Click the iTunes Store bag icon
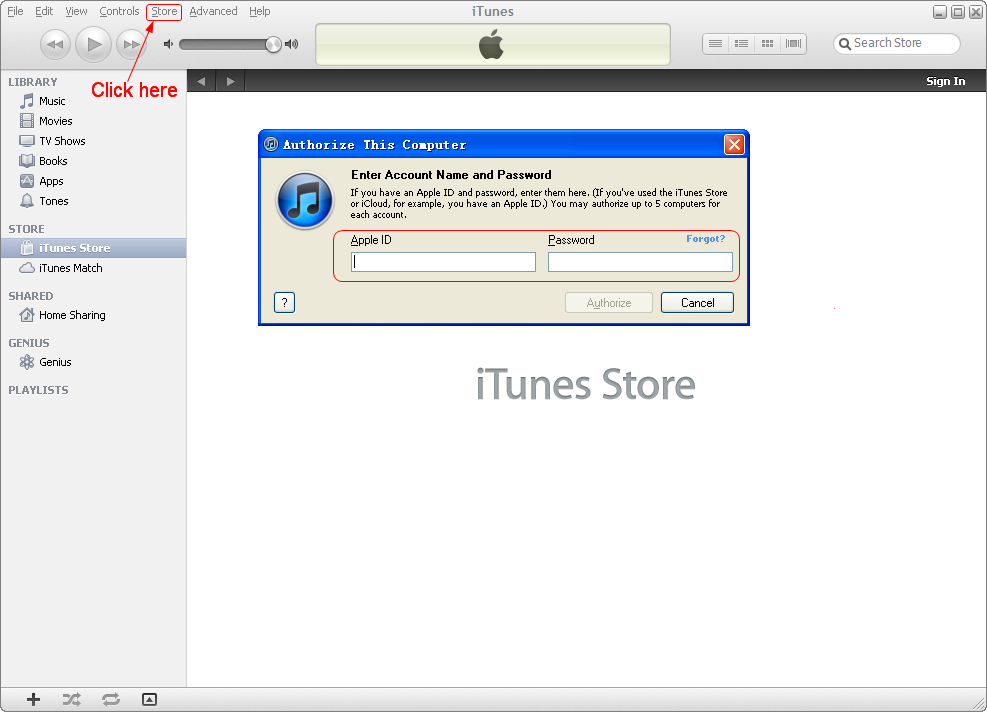This screenshot has height=712, width=987. click(x=27, y=248)
